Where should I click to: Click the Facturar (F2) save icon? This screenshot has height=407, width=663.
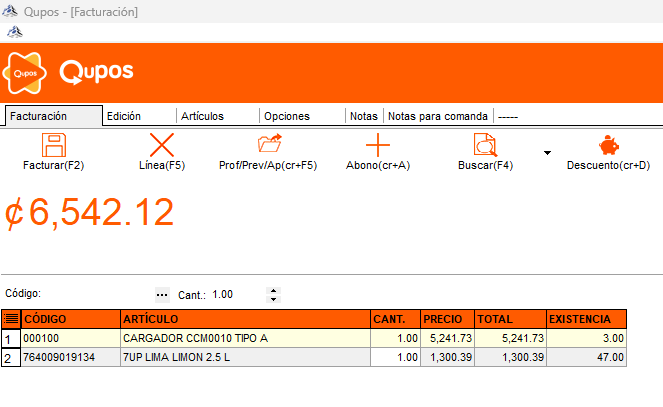click(53, 144)
